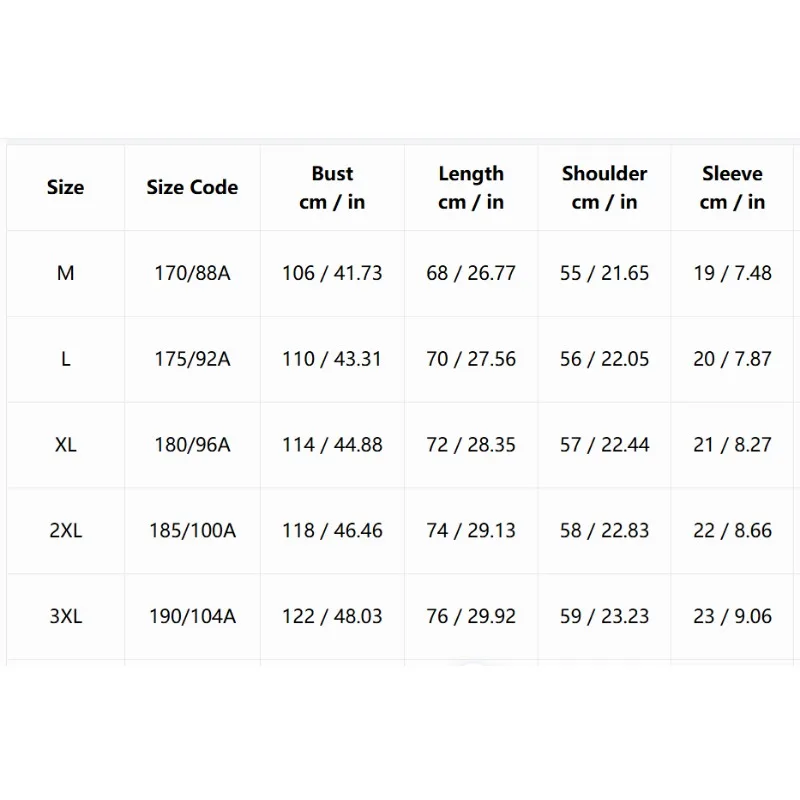
Task: Click size code 170/88A
Action: point(192,273)
